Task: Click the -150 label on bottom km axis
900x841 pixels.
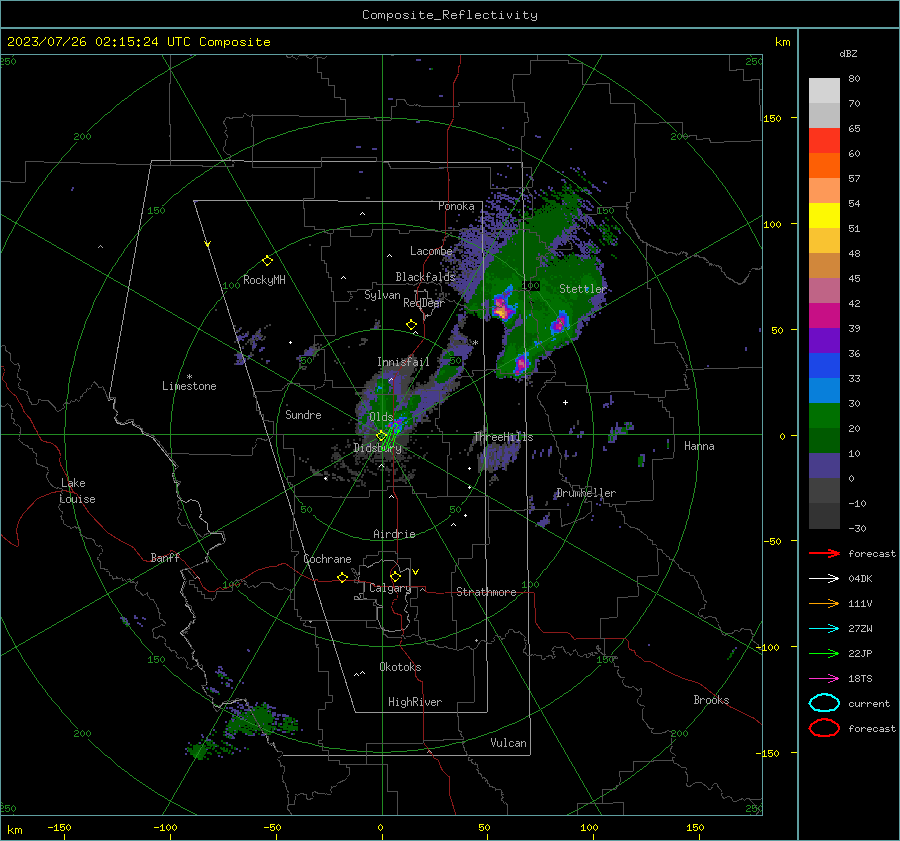Action: [59, 827]
